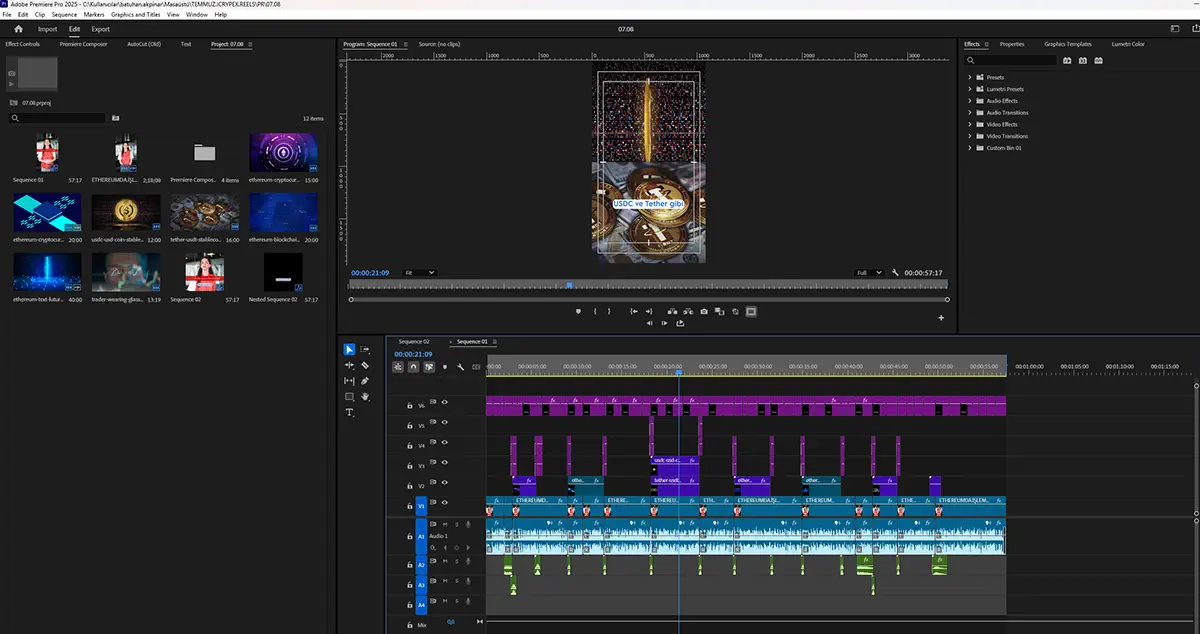Toggle A3 track targeting button

coord(421,585)
